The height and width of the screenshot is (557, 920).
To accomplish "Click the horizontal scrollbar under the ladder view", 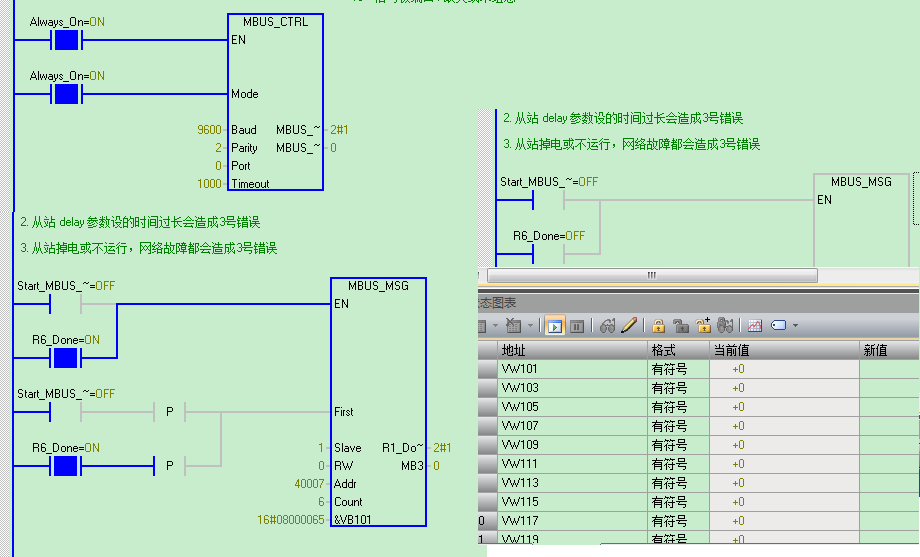I will [652, 275].
